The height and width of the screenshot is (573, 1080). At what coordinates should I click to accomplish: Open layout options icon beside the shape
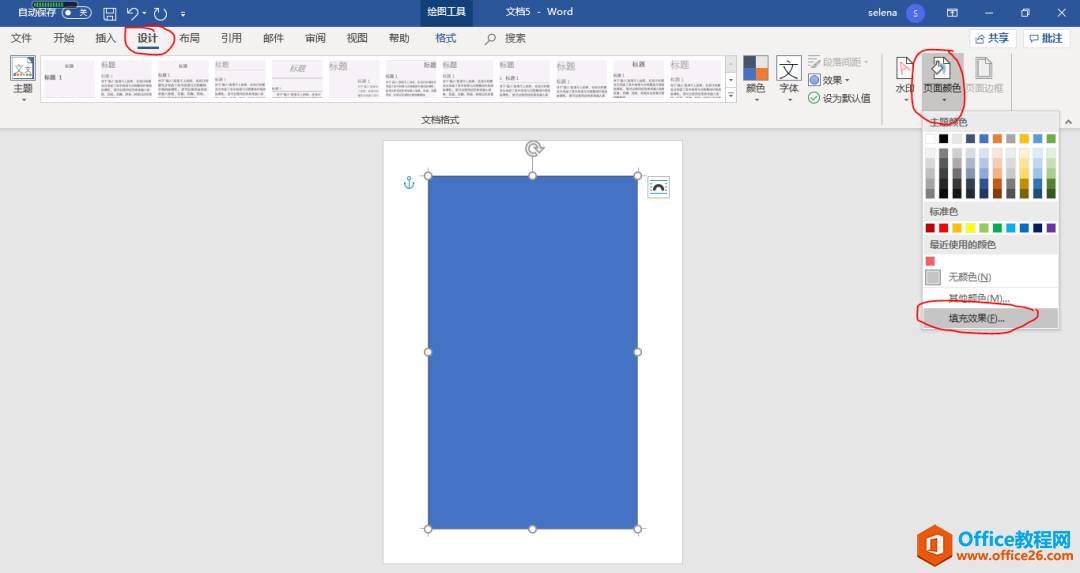tap(658, 187)
